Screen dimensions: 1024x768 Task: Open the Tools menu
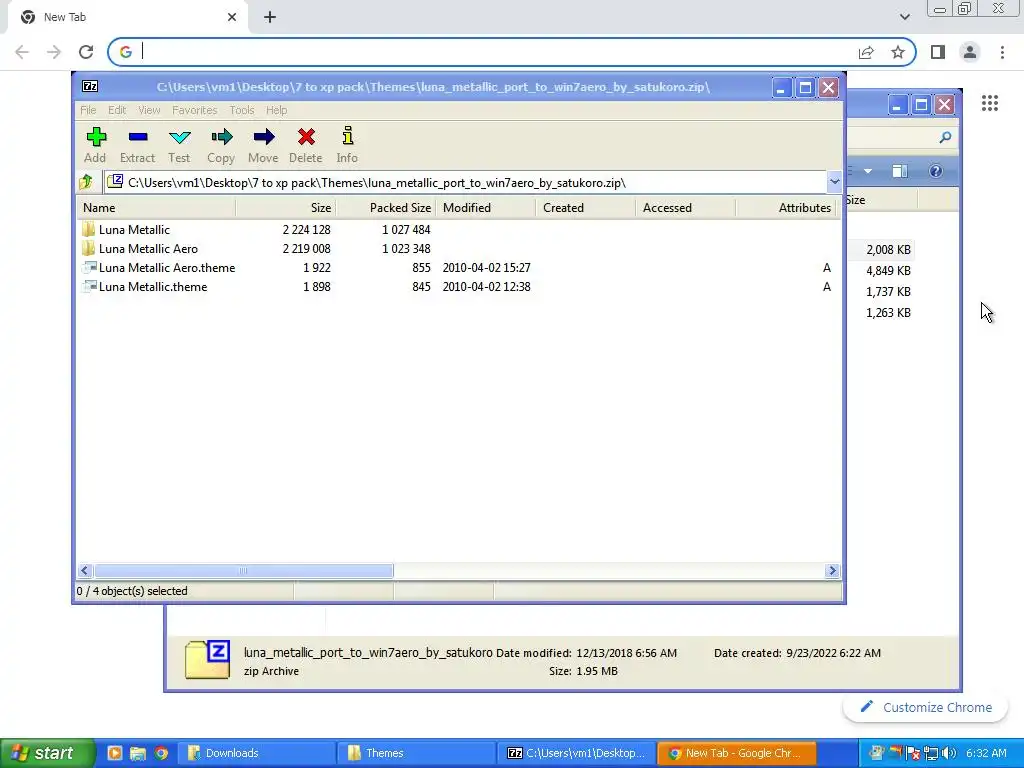242,110
